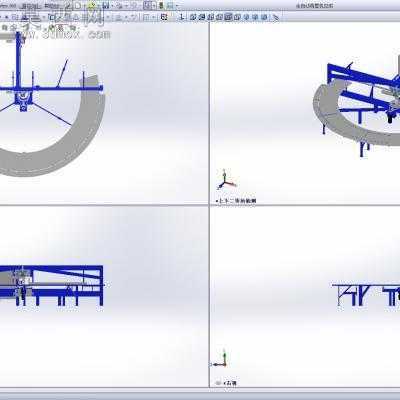400x400 pixels.
Task: Switch to the Trimetric view icon
Action: click(256, 17)
